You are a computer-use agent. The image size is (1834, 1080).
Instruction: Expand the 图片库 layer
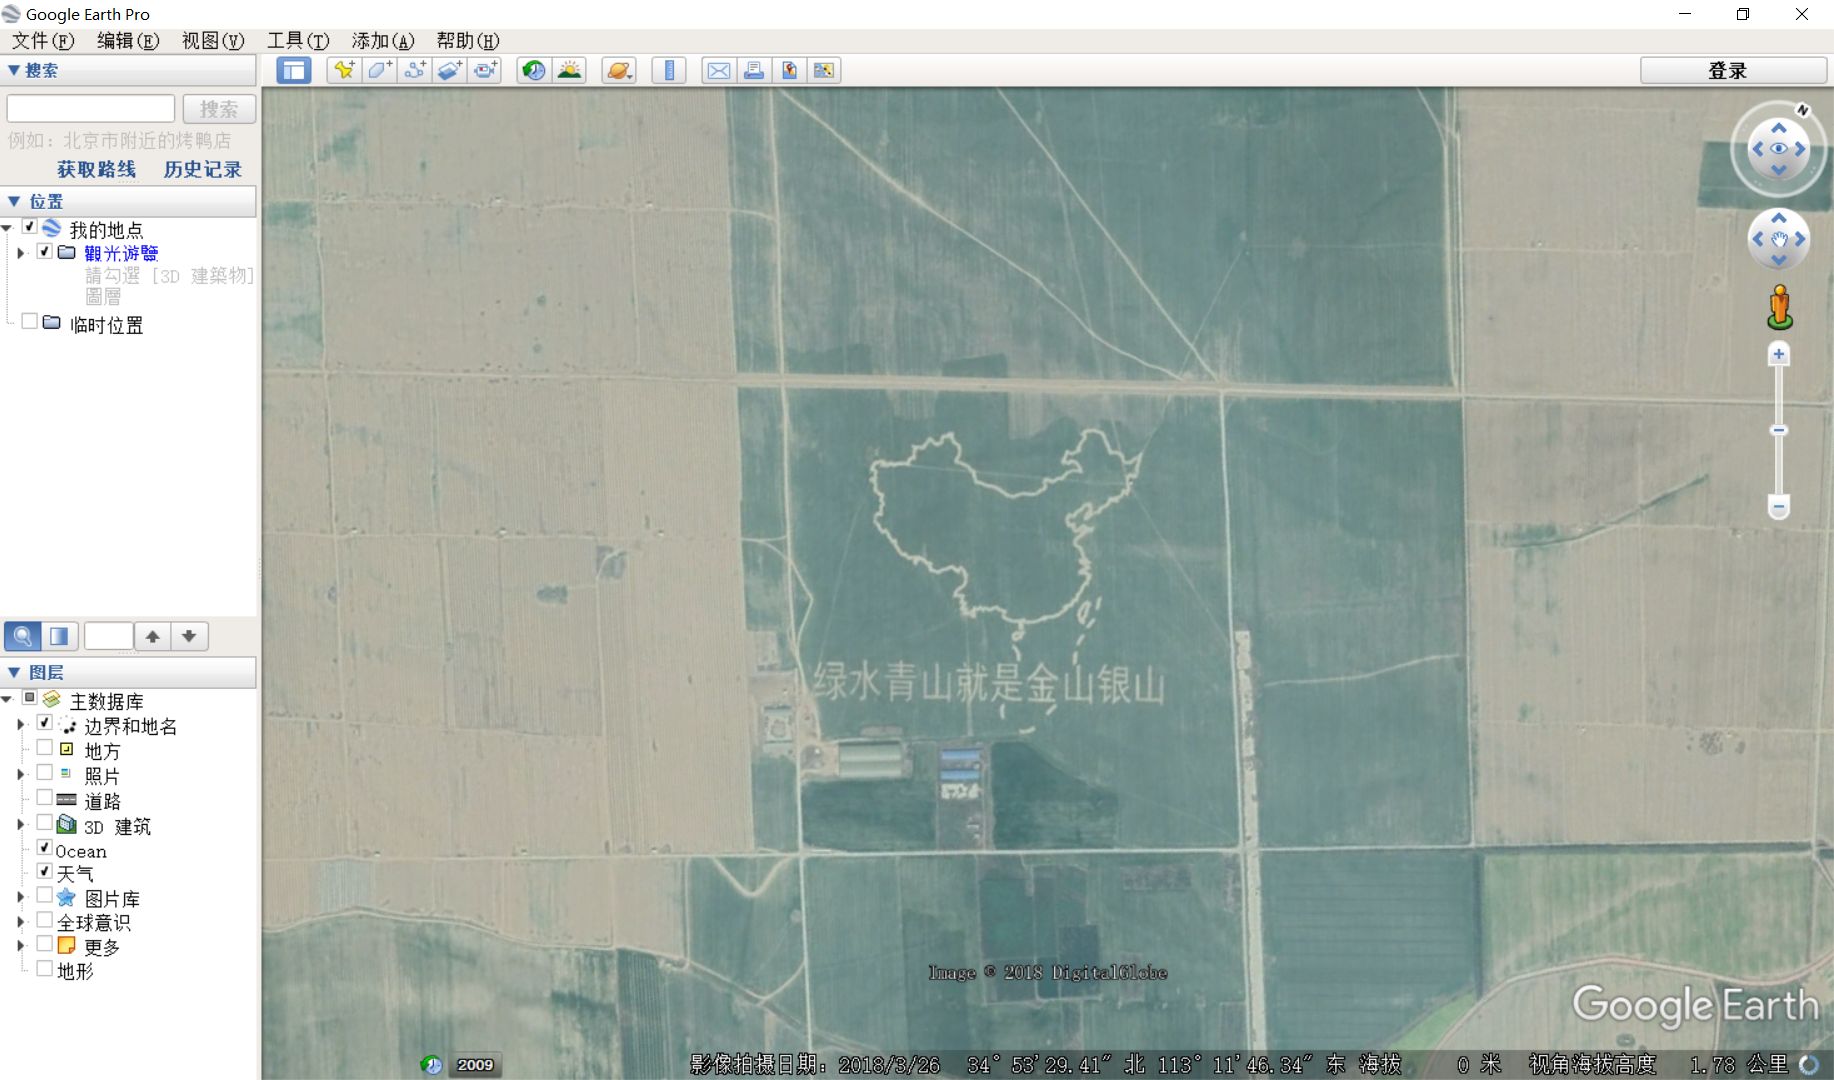tap(21, 897)
